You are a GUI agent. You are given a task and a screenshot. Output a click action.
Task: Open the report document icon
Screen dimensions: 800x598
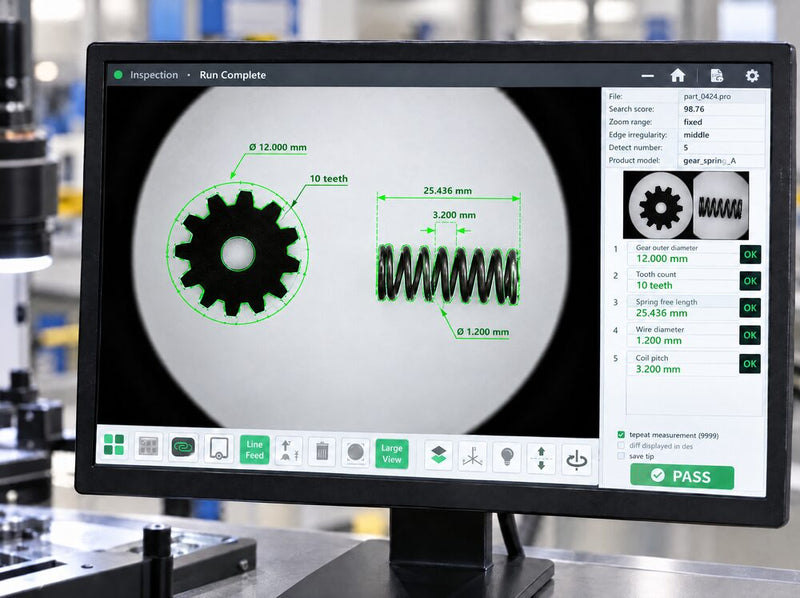[717, 76]
